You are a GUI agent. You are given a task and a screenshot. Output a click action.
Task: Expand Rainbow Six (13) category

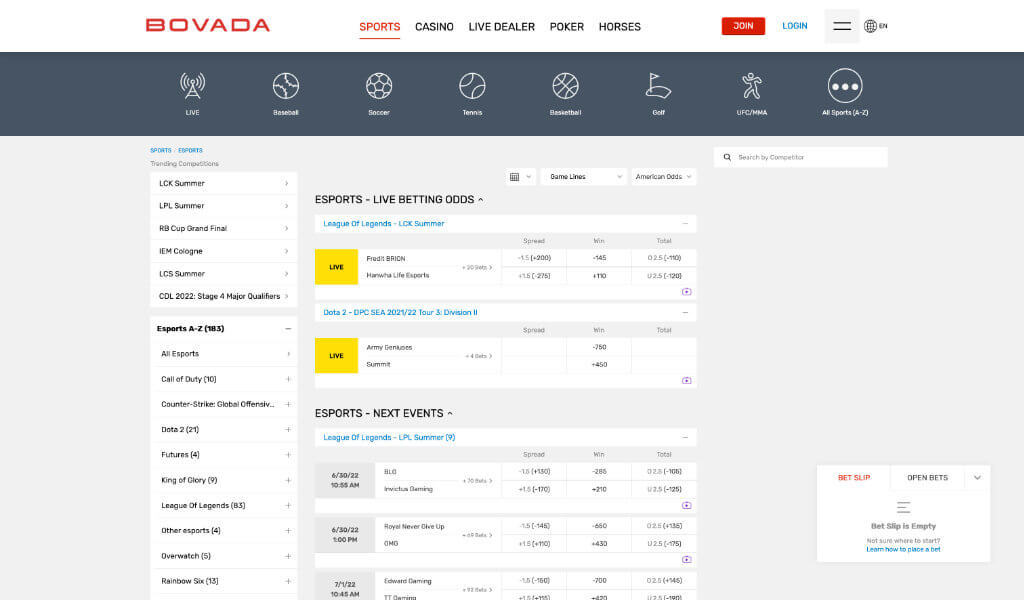pos(288,581)
